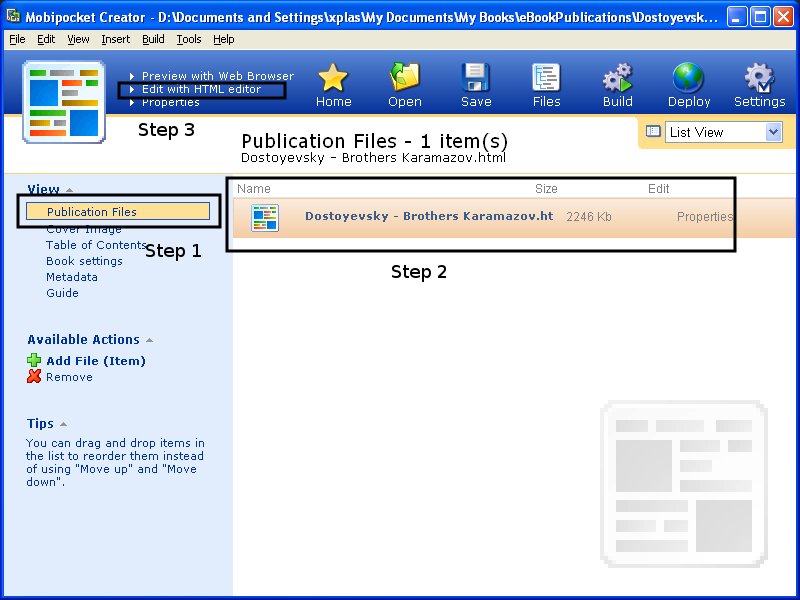Collapse the View section

coord(69,190)
